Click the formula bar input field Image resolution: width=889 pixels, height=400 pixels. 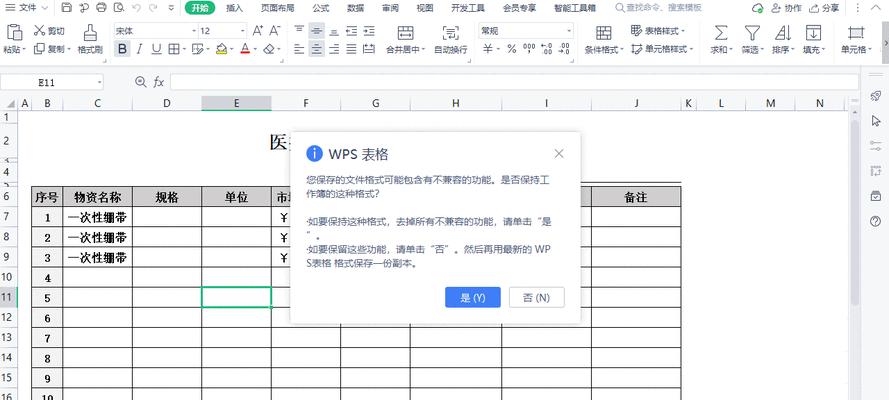tap(514, 83)
